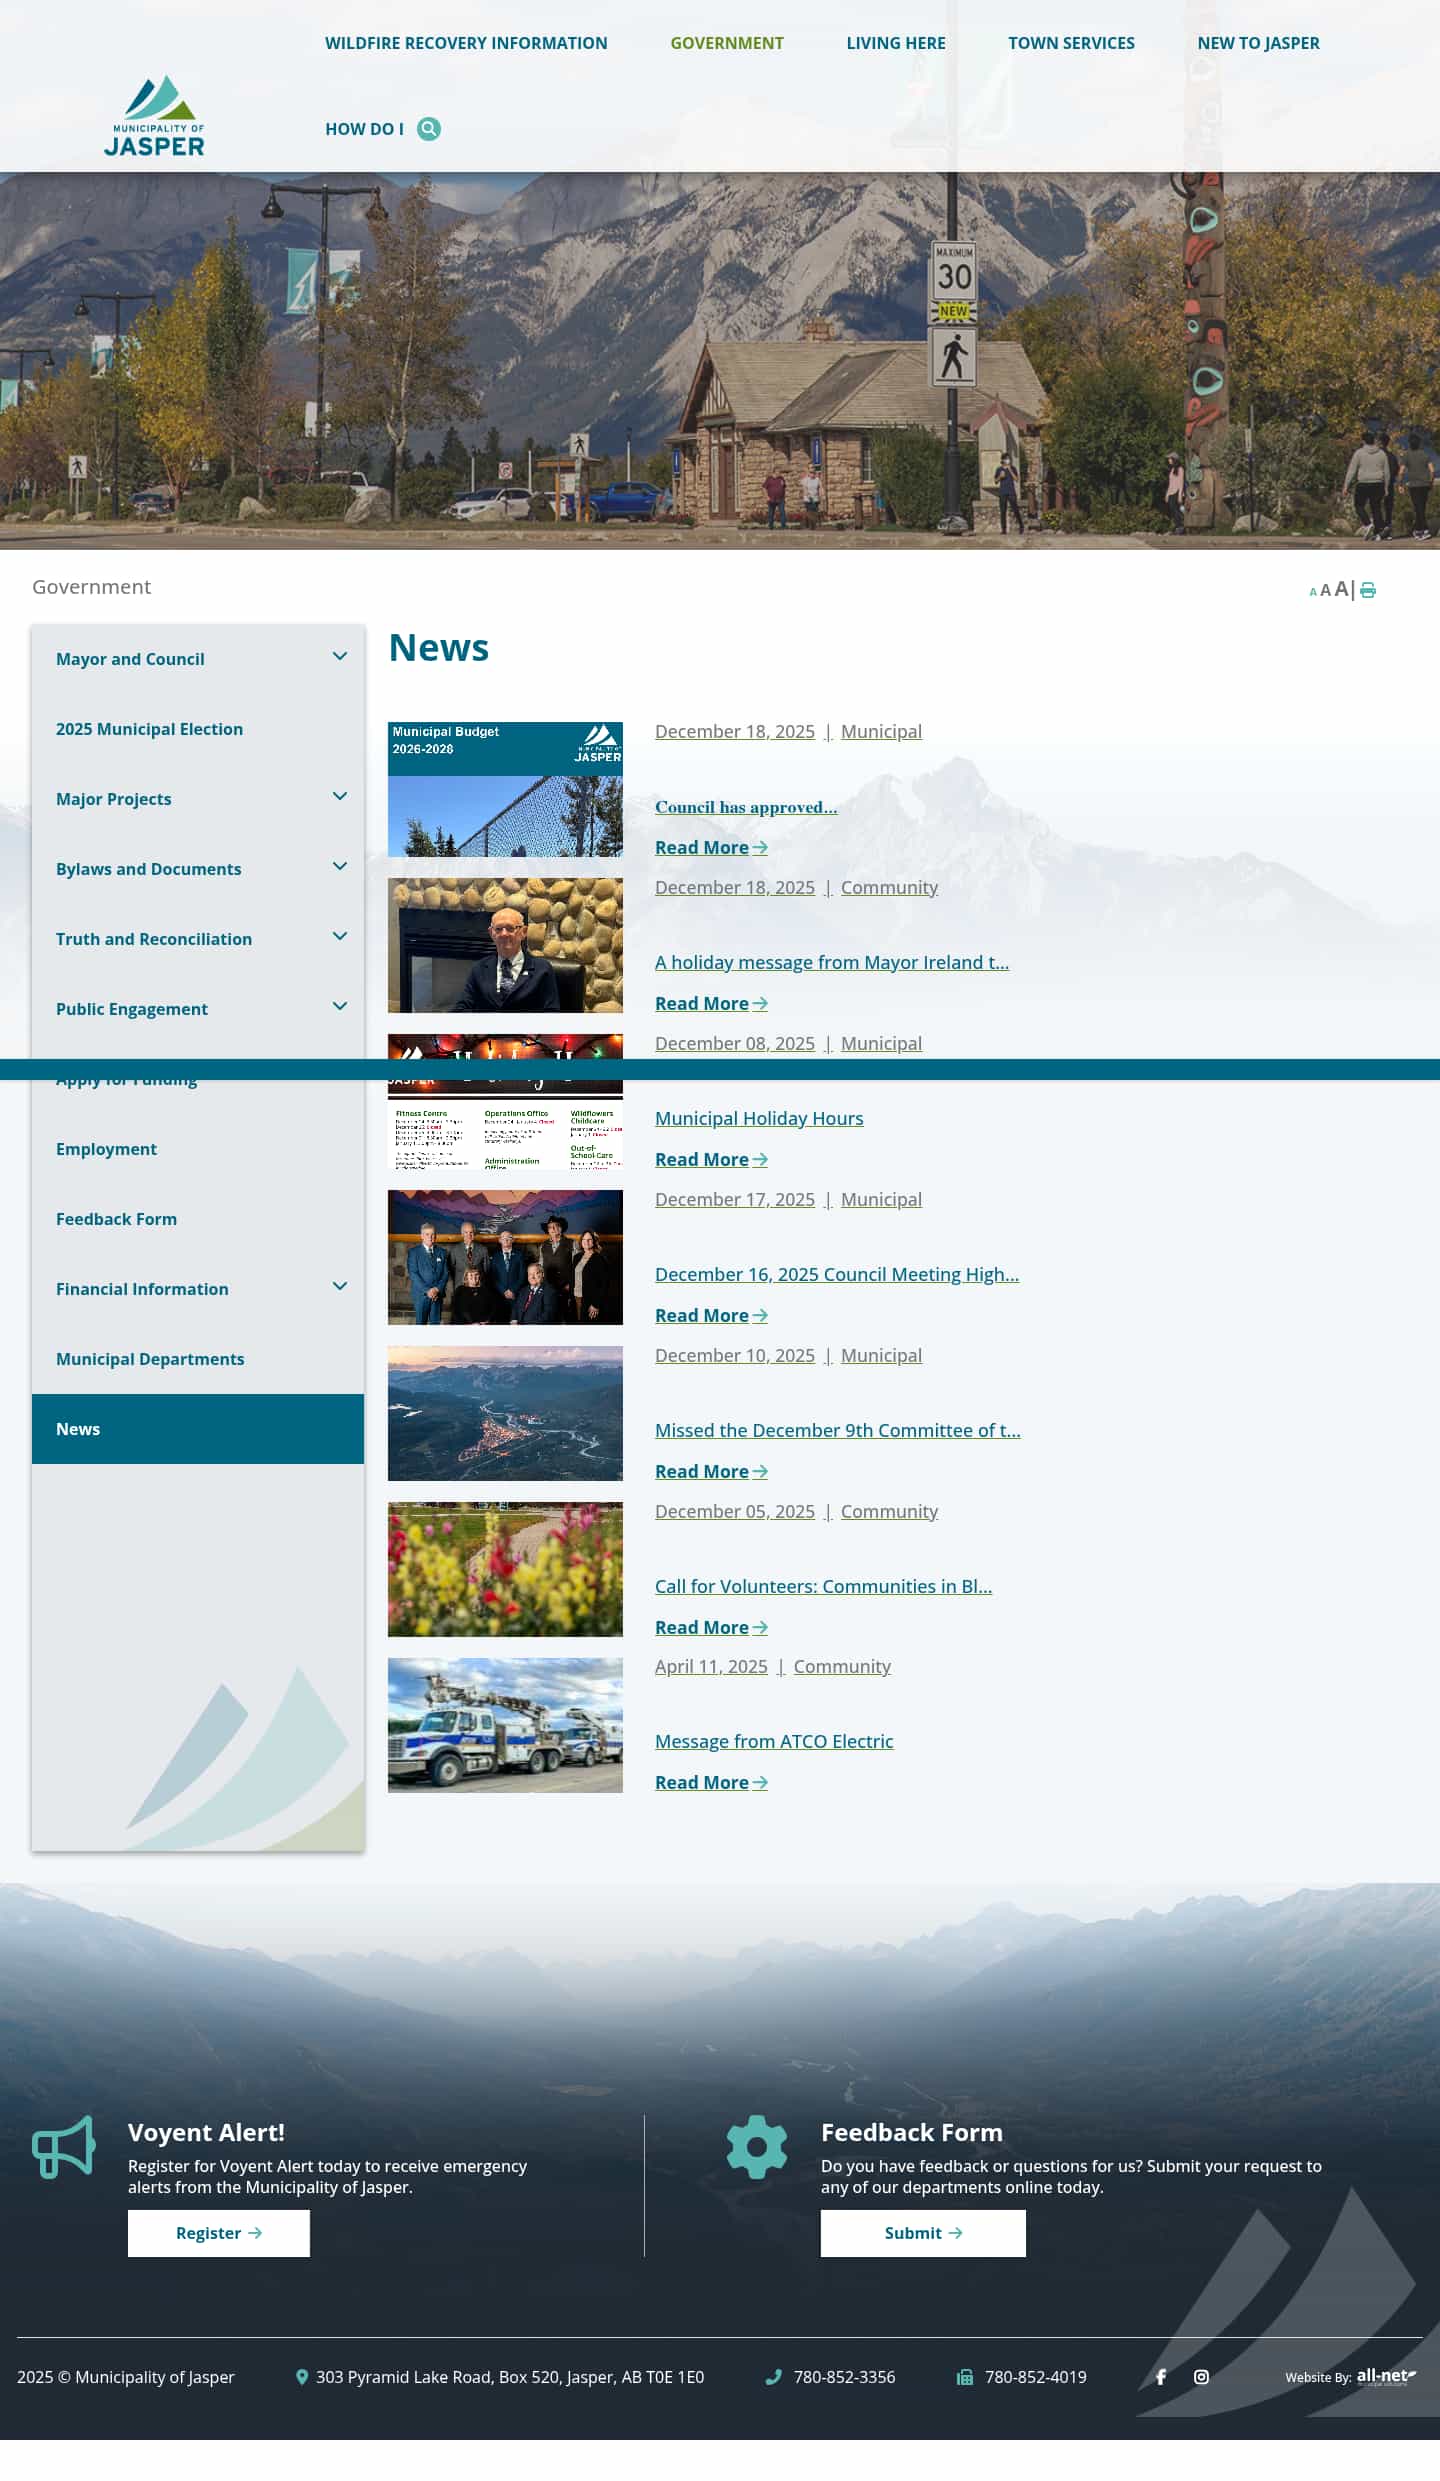Viewport: 1440px width, 2481px height.
Task: Read More on Council has approved article
Action: pyautogui.click(x=711, y=847)
